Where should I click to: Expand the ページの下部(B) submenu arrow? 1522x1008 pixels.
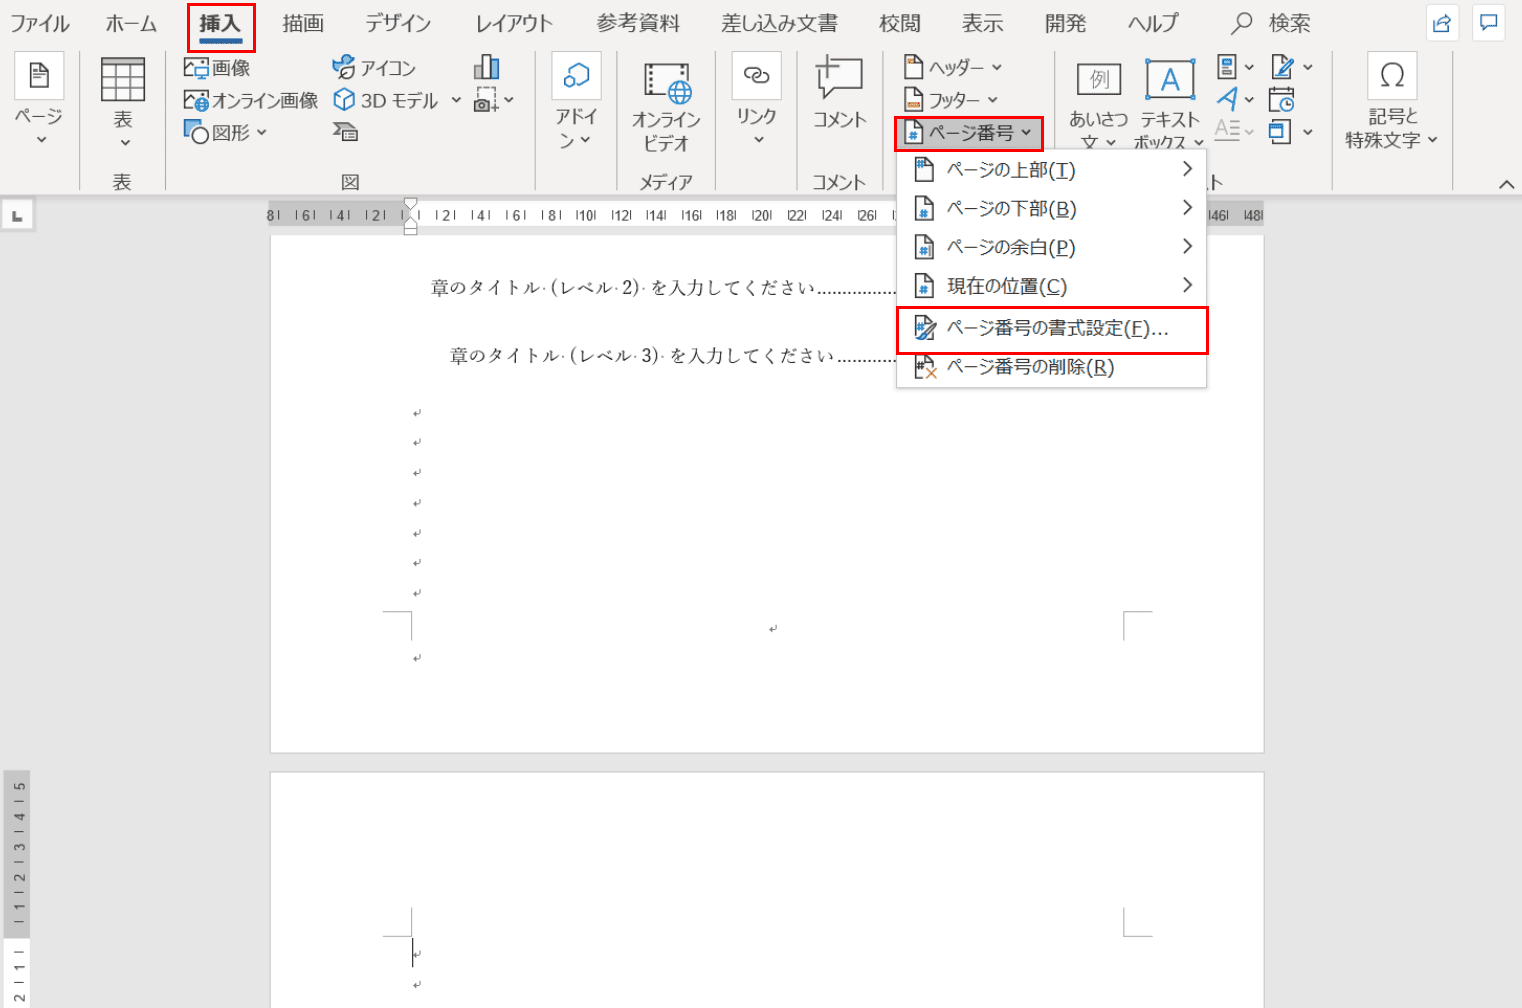pos(1187,208)
